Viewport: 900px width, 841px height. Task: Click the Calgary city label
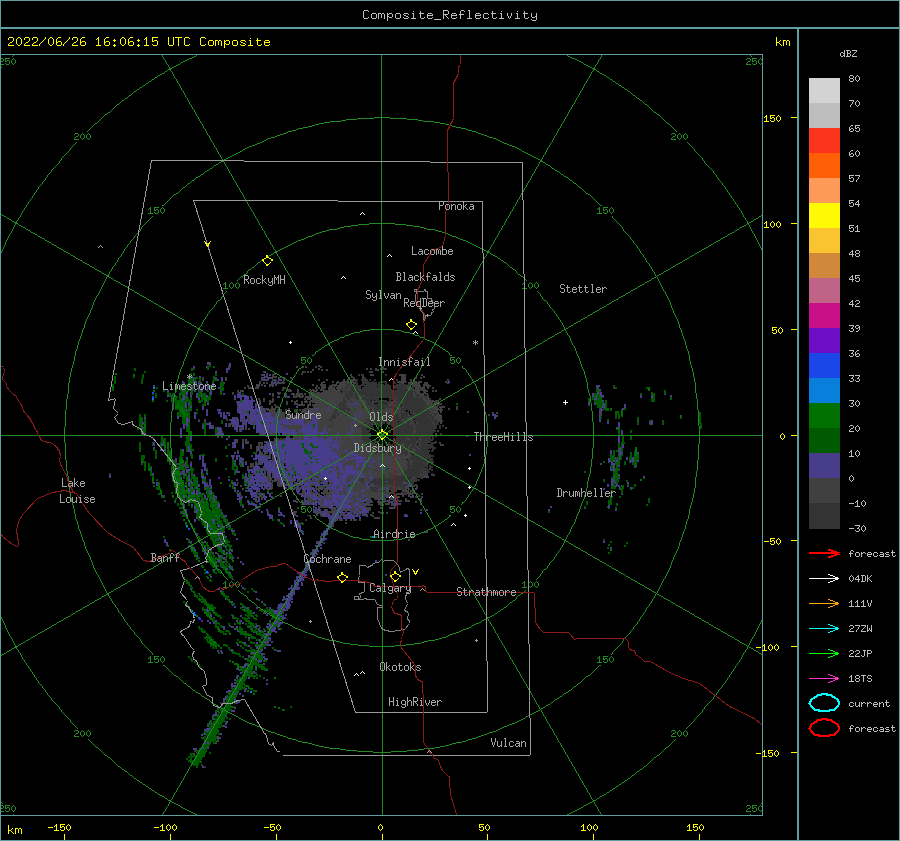pyautogui.click(x=390, y=588)
